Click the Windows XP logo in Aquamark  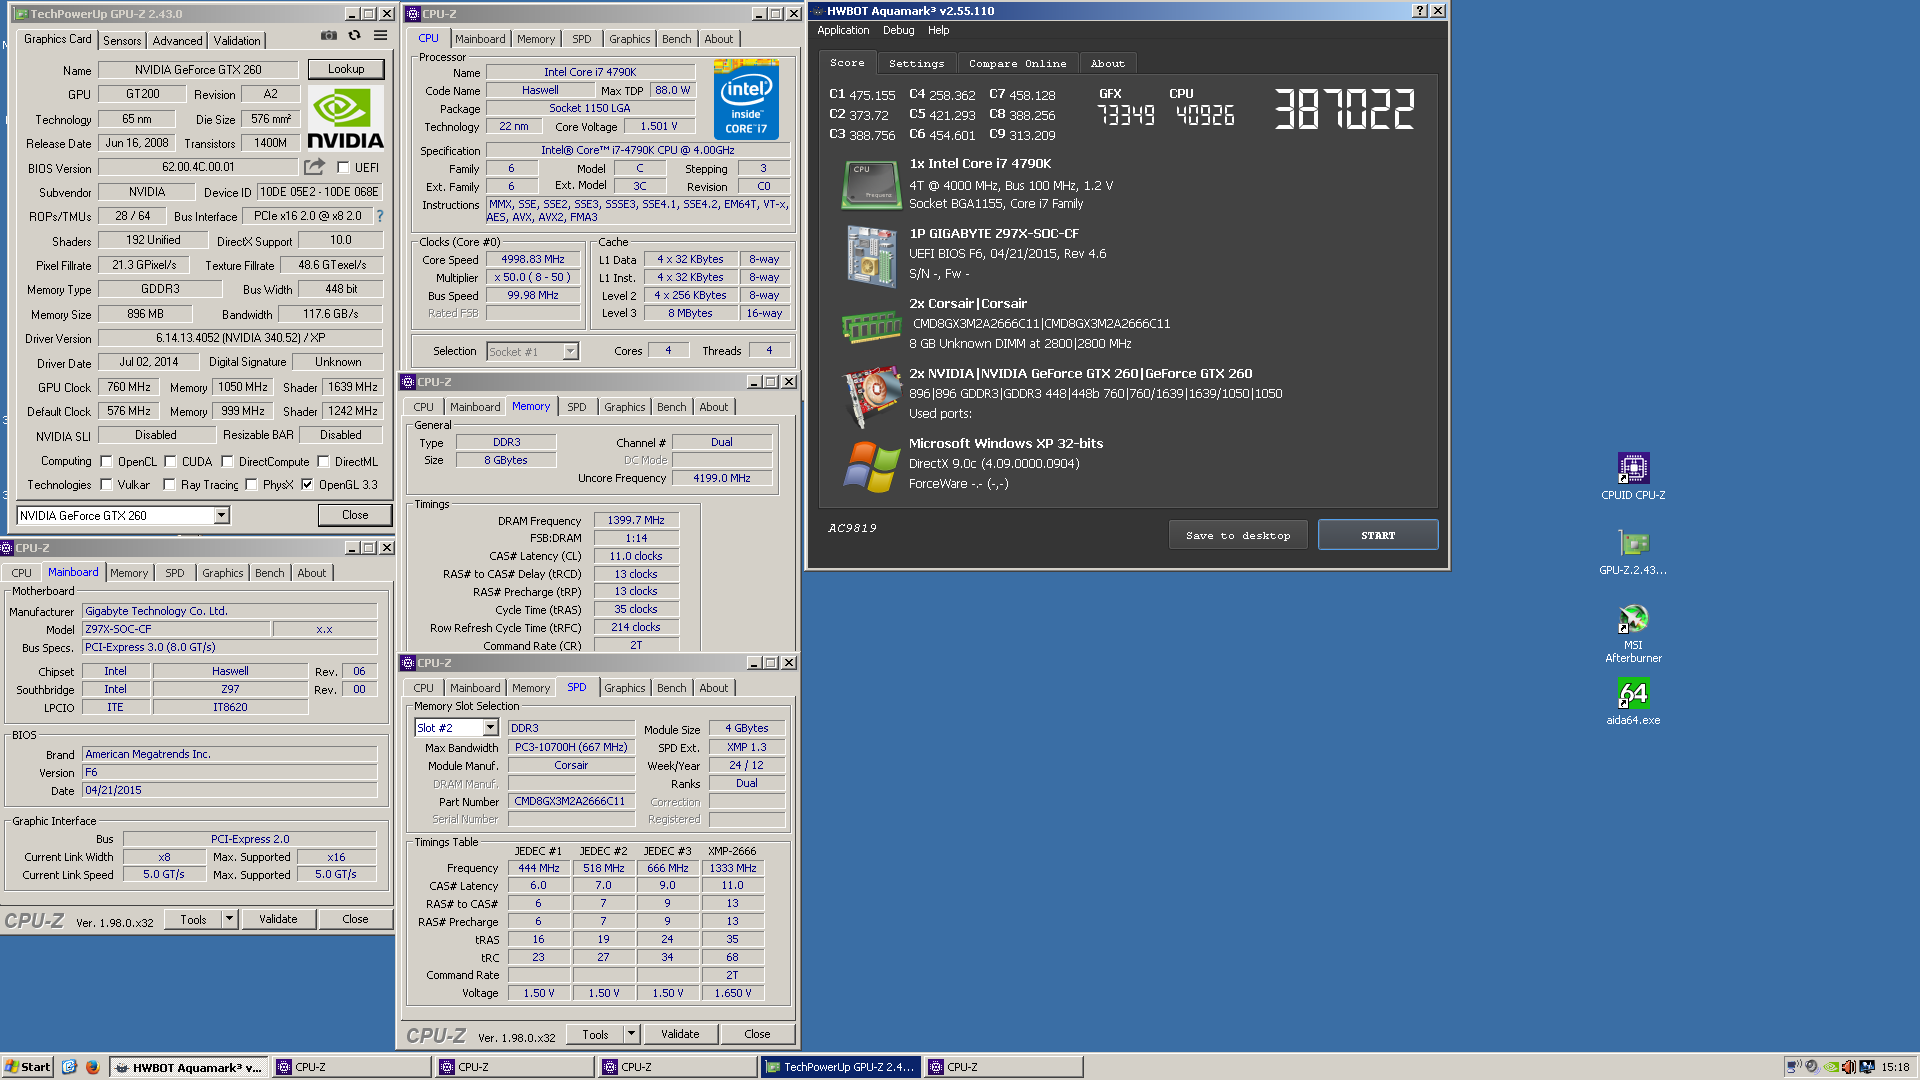point(871,466)
